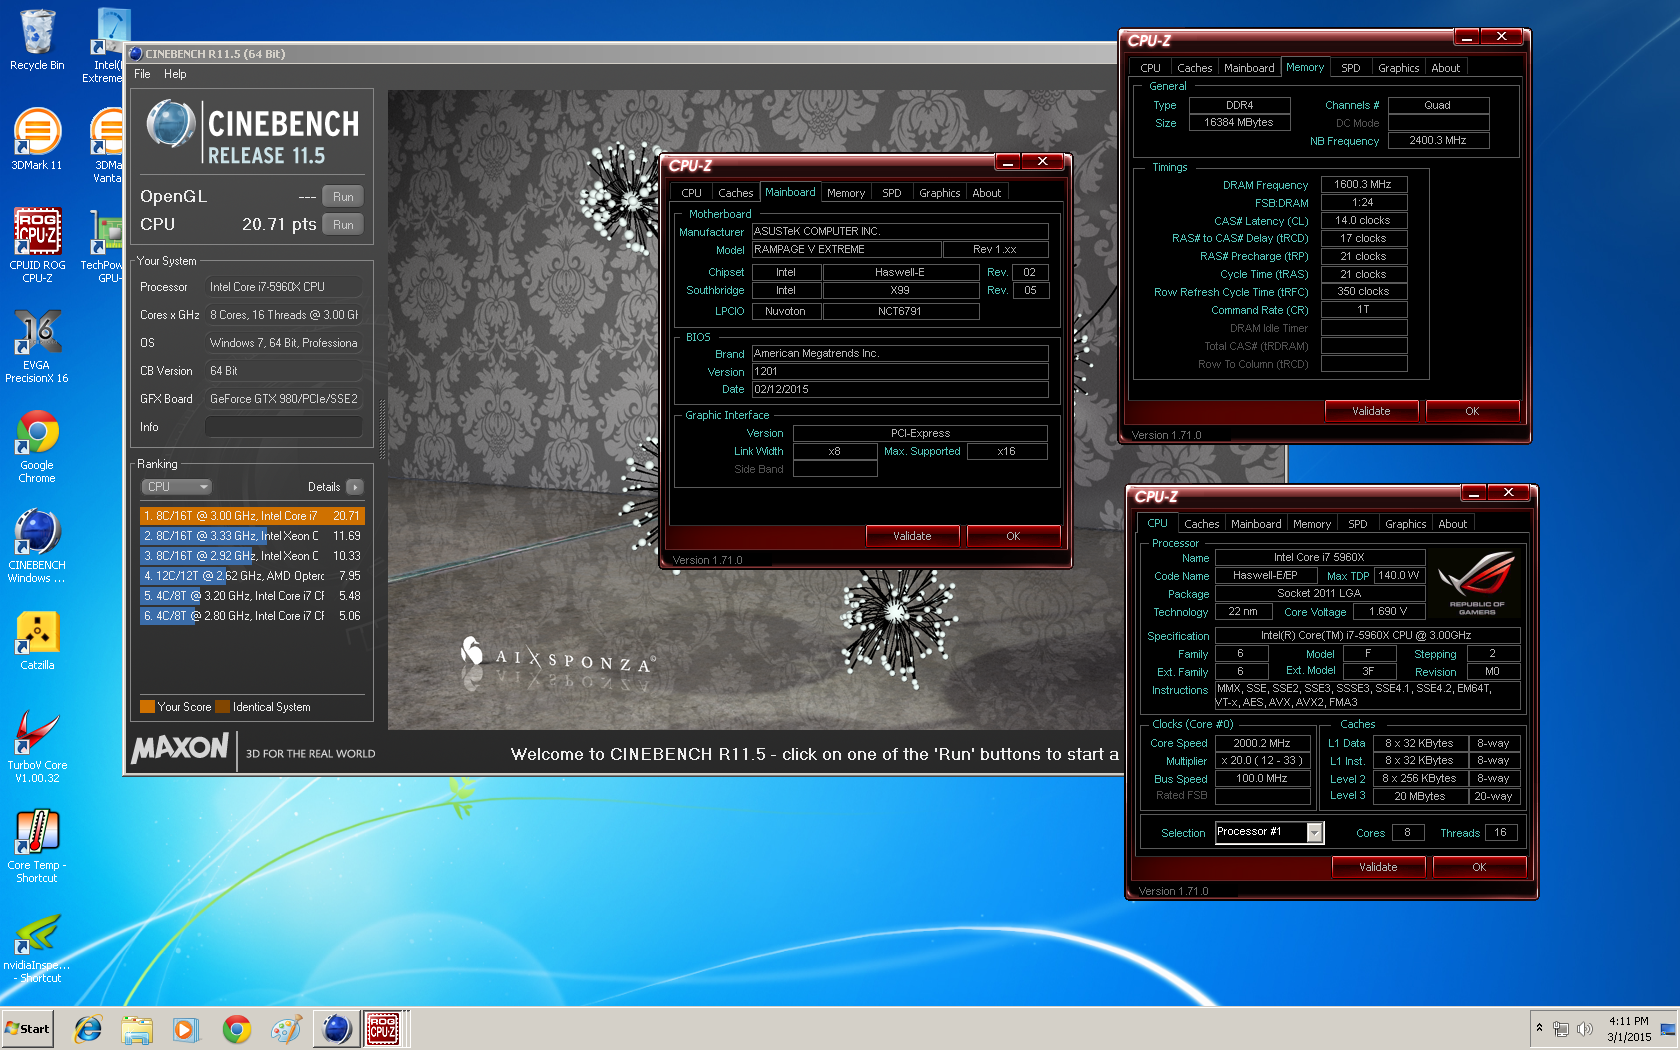Switch to the Cinebench taskbar button
Viewport: 1680px width, 1050px height.
point(336,1029)
